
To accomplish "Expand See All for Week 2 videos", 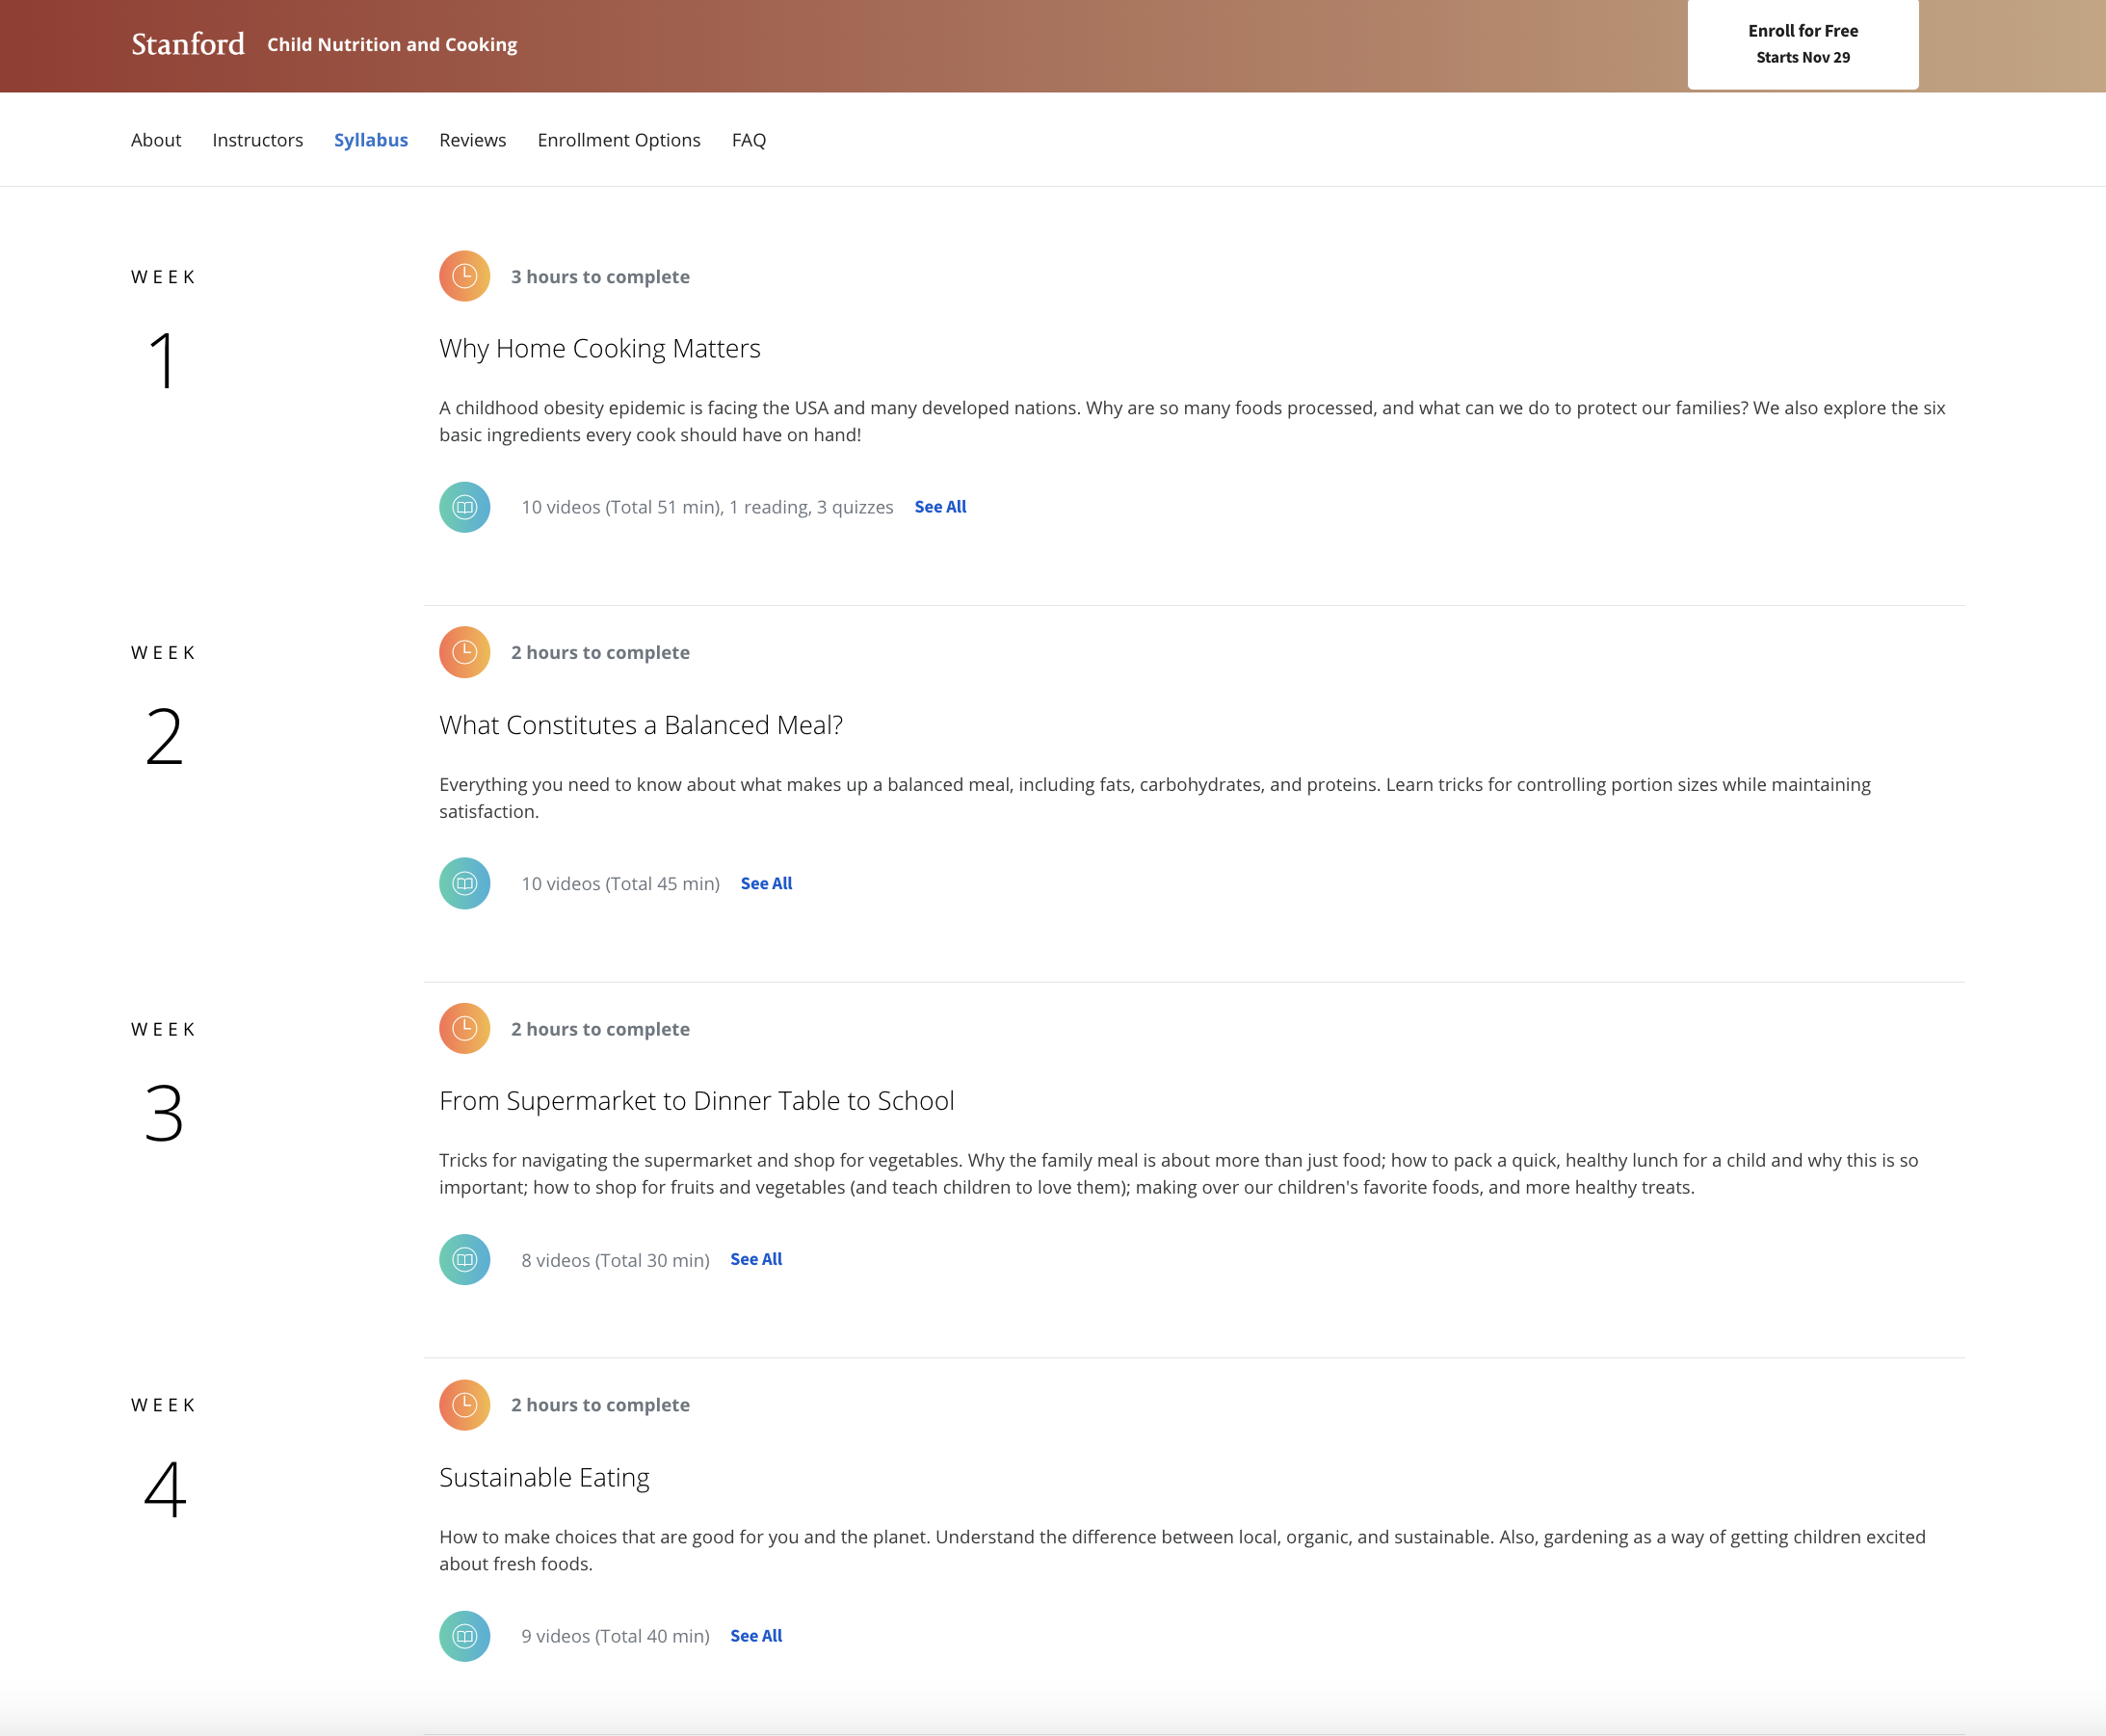I will point(766,883).
